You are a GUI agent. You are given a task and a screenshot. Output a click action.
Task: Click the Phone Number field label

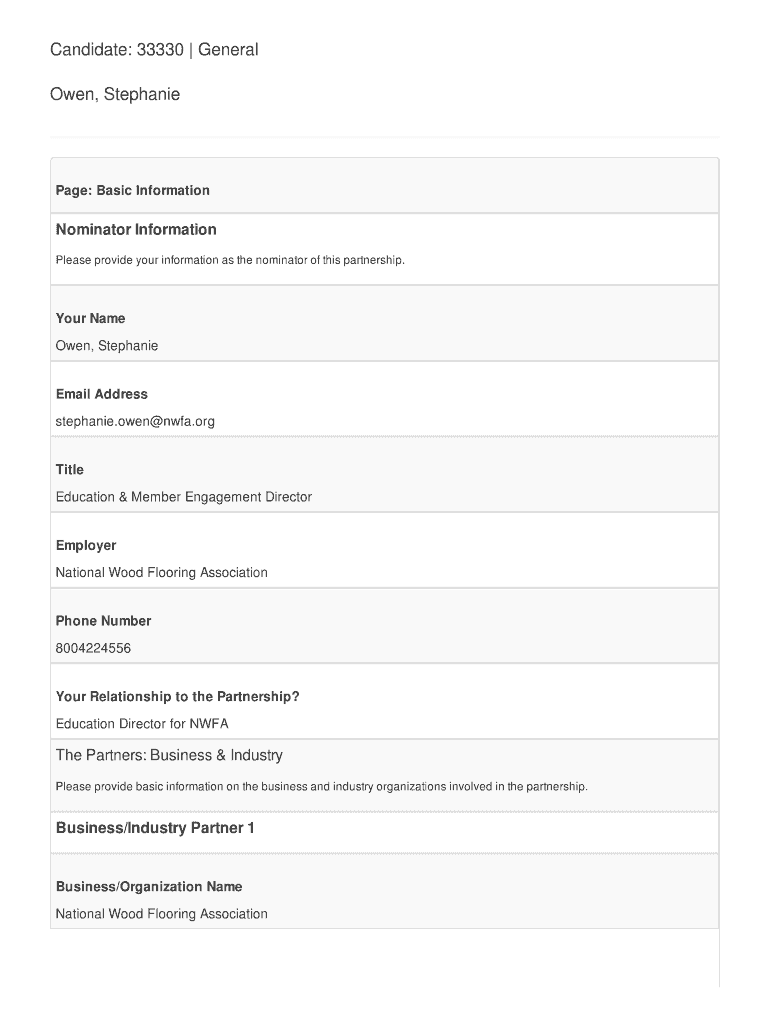[104, 621]
